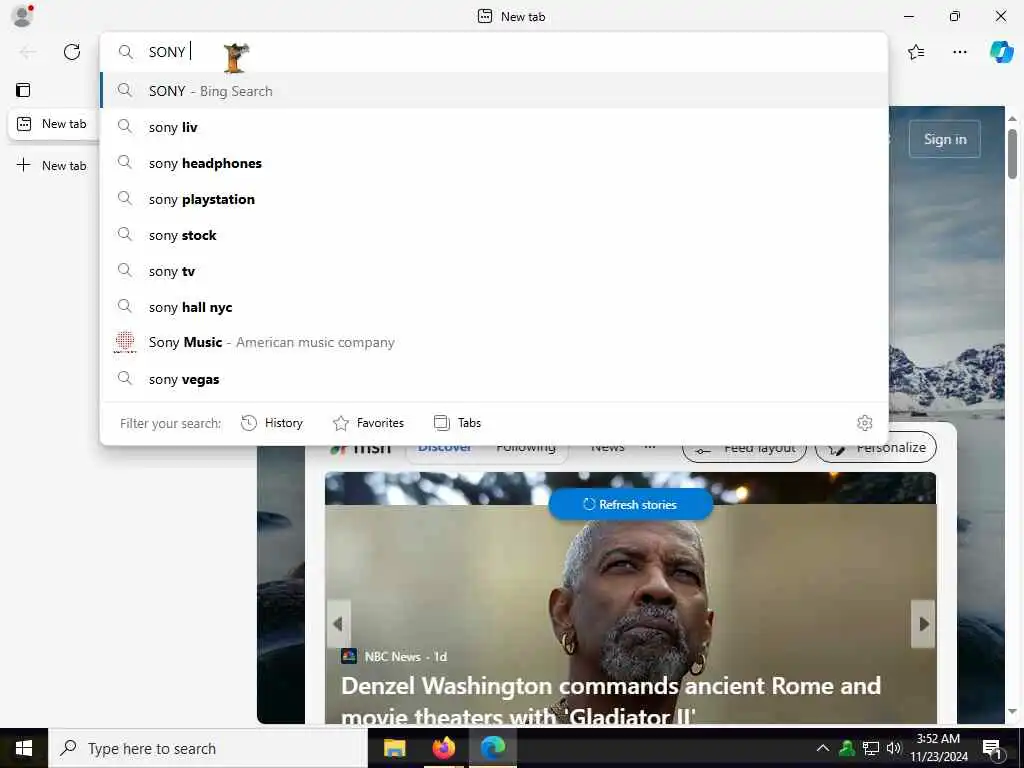Choose the sony liv suggestion
1024x768 pixels.
coord(494,127)
